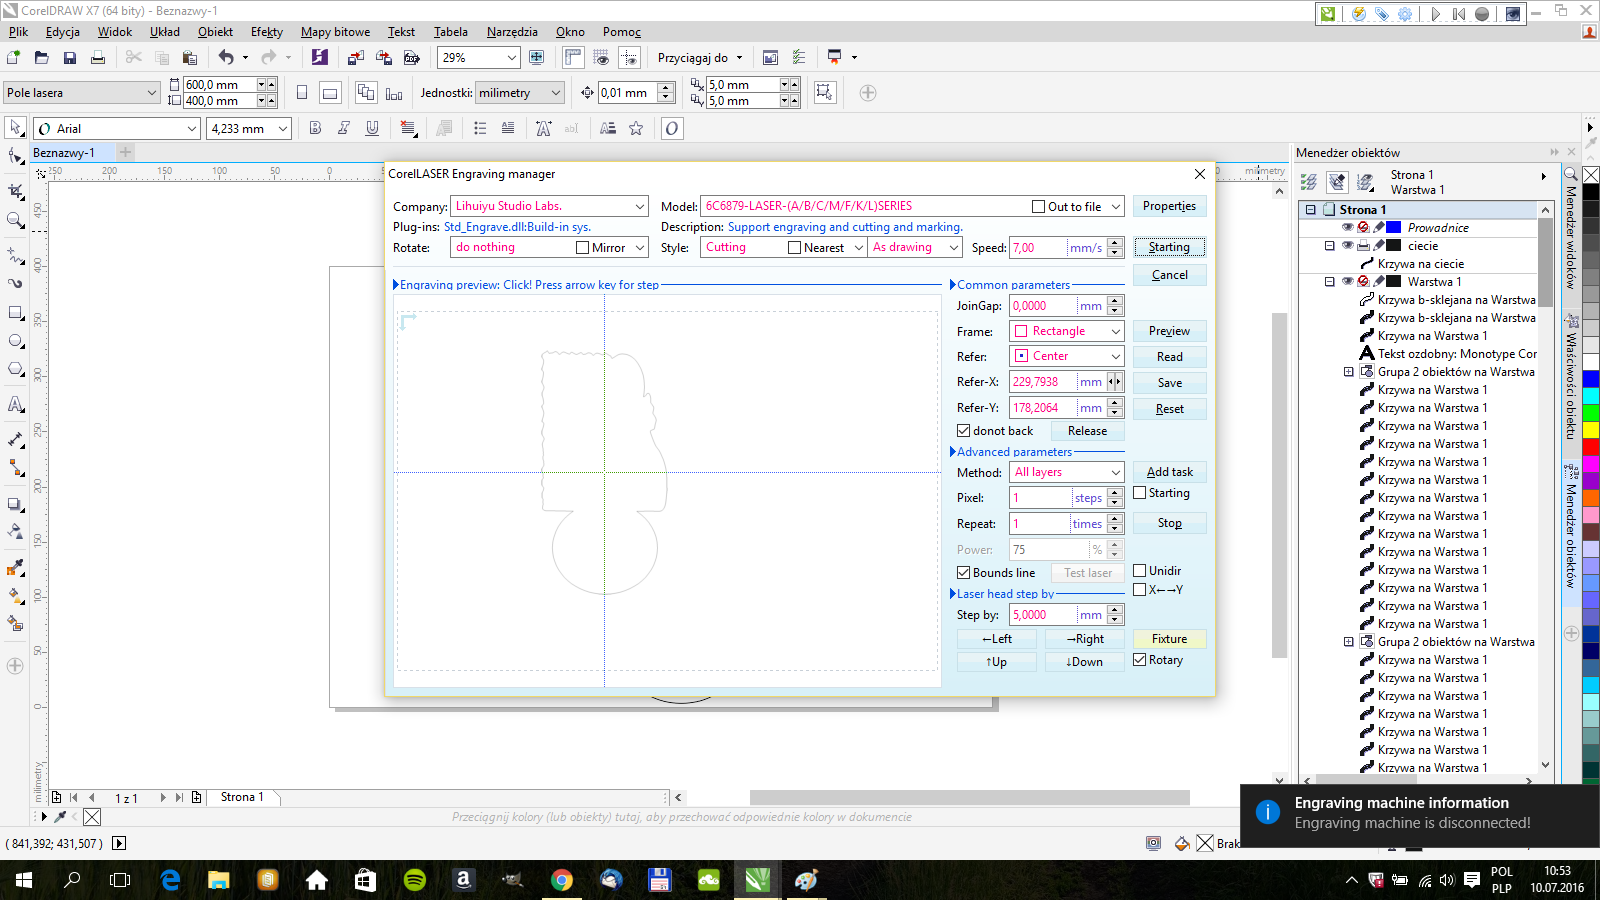Screen dimensions: 1600x900
Task: Click the Save icon in the standard toolbar
Action: [x=70, y=58]
